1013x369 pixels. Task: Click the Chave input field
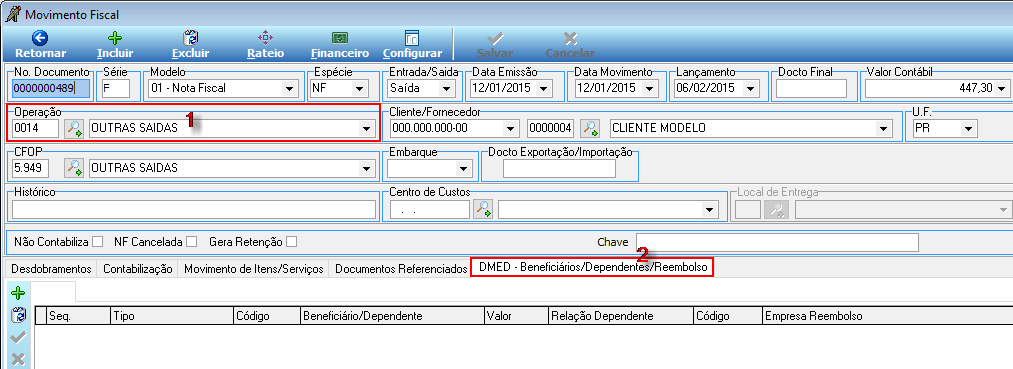777,242
